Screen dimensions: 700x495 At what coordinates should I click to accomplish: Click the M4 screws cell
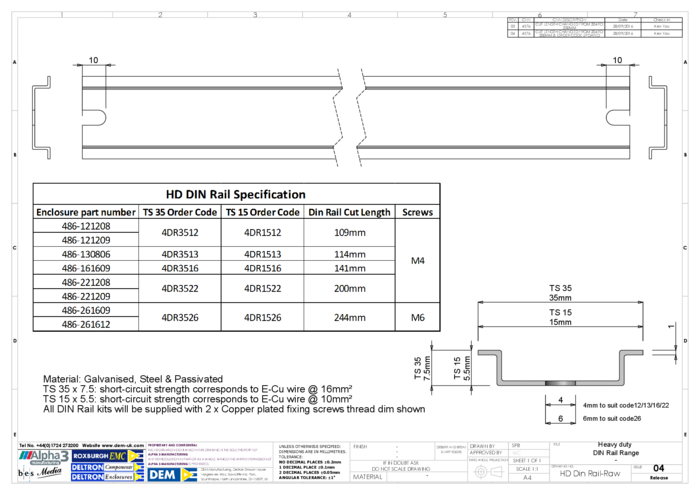pos(418,261)
